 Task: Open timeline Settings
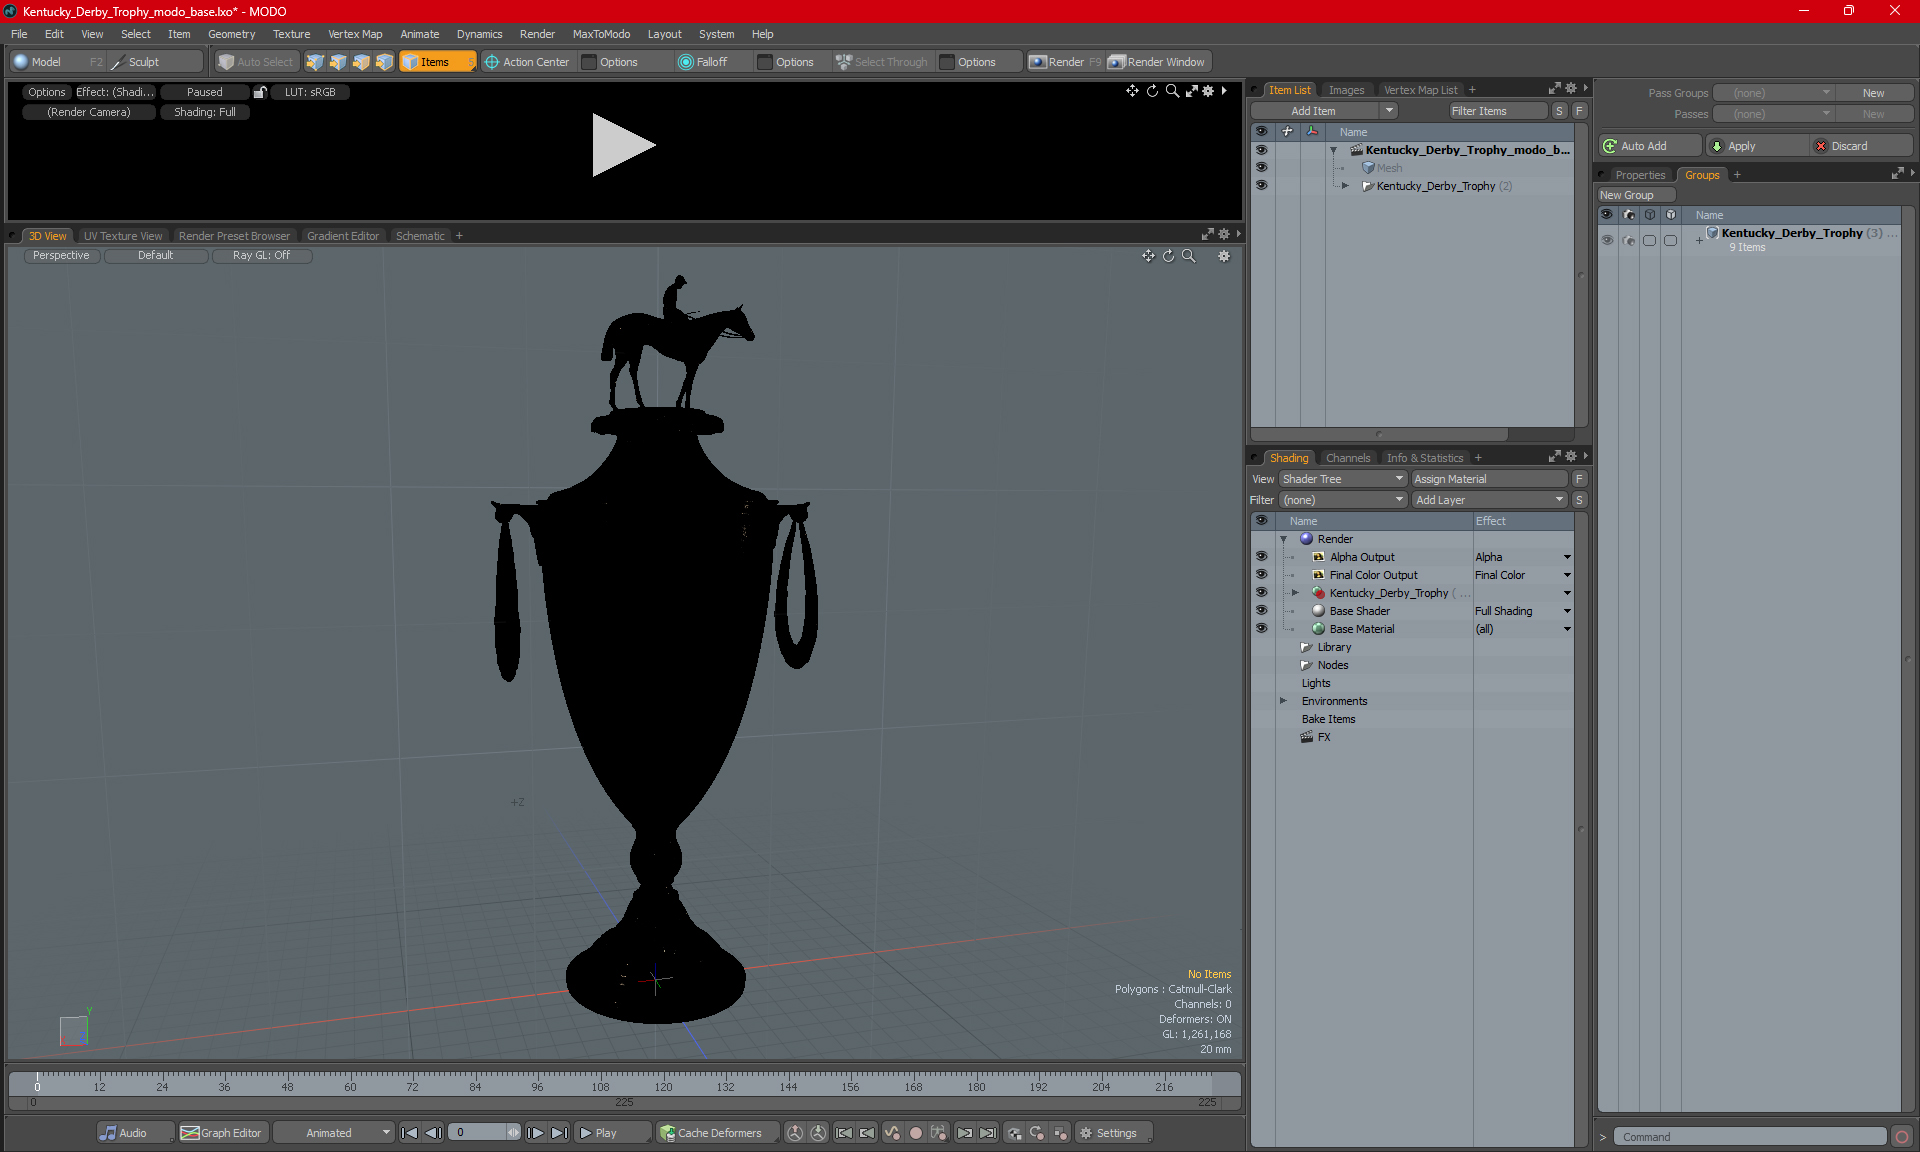pos(1113,1133)
